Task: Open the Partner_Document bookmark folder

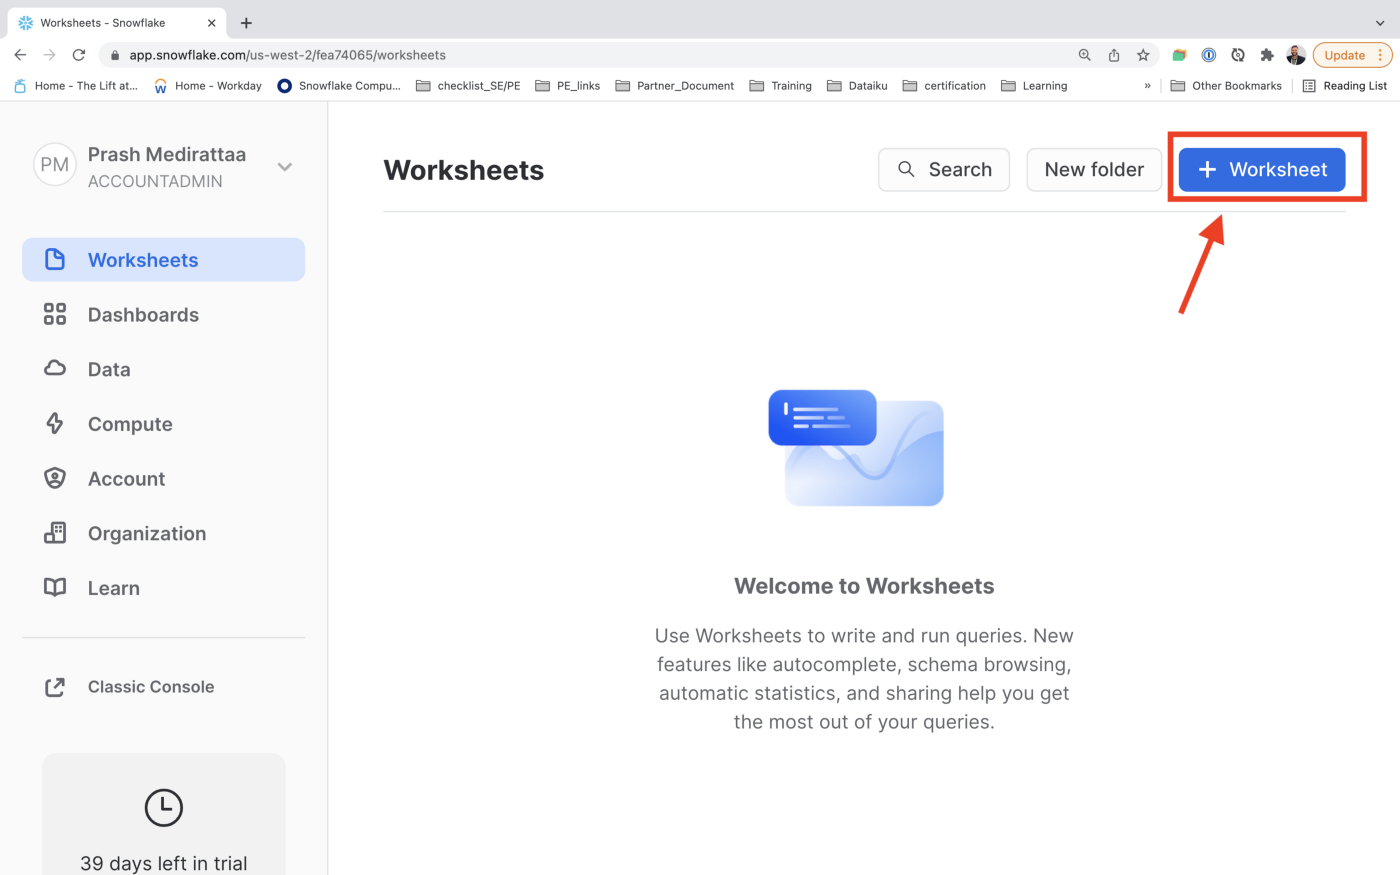Action: pyautogui.click(x=675, y=86)
